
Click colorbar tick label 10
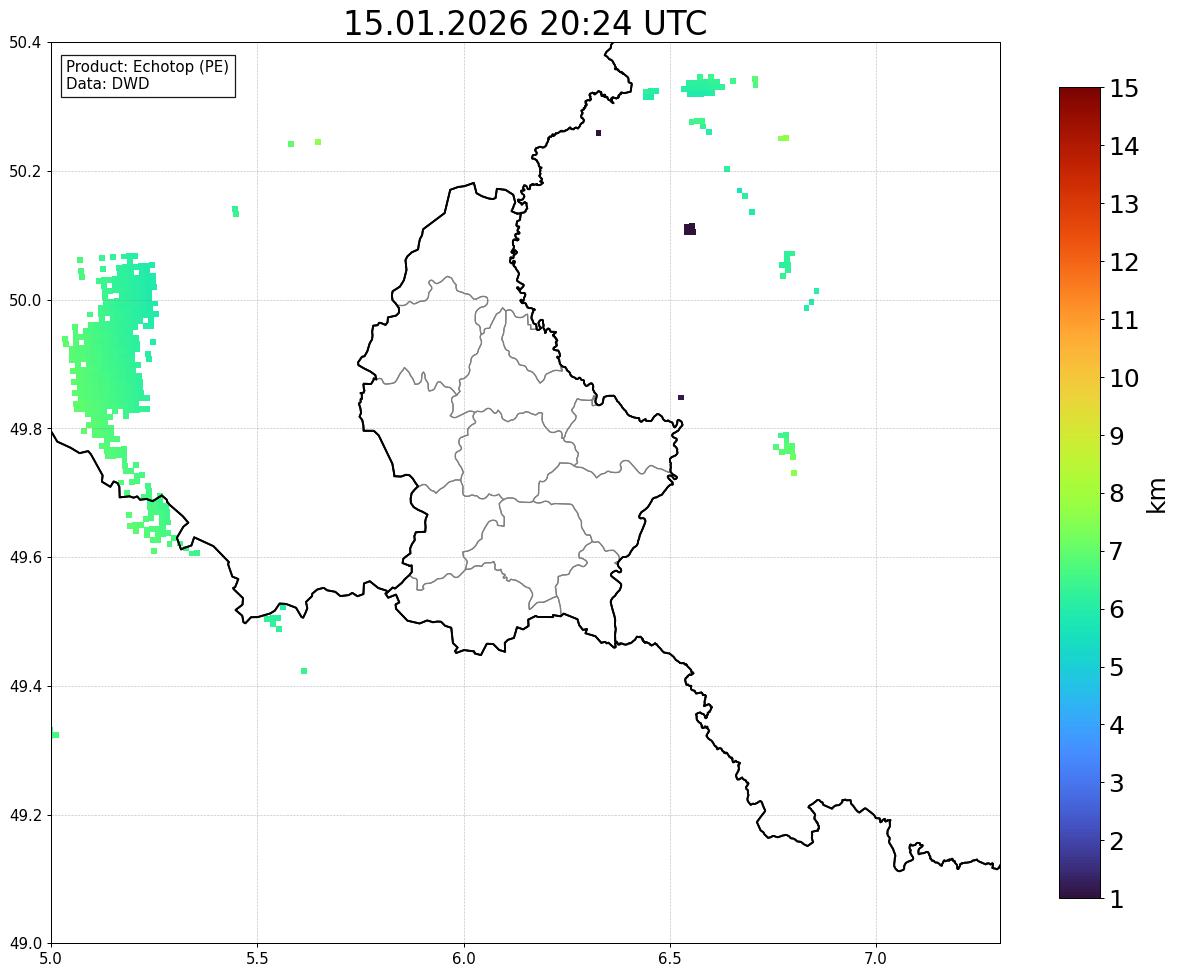click(x=1124, y=378)
